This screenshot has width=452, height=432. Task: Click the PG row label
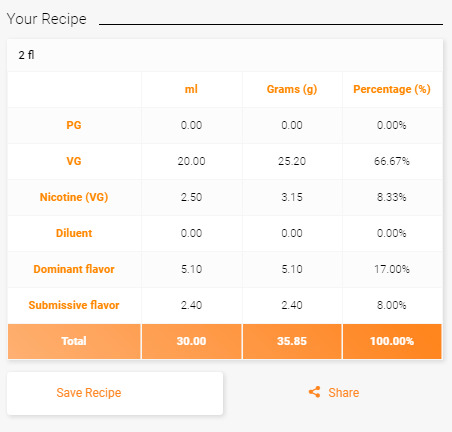coord(74,125)
